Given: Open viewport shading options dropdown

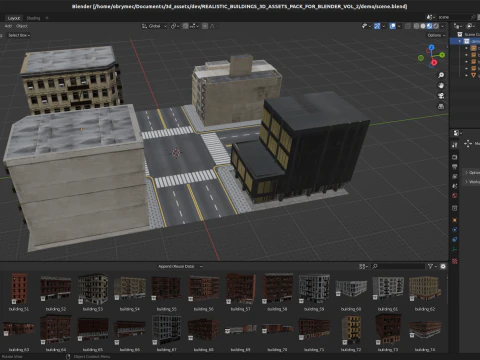Looking at the screenshot, I should [443, 26].
